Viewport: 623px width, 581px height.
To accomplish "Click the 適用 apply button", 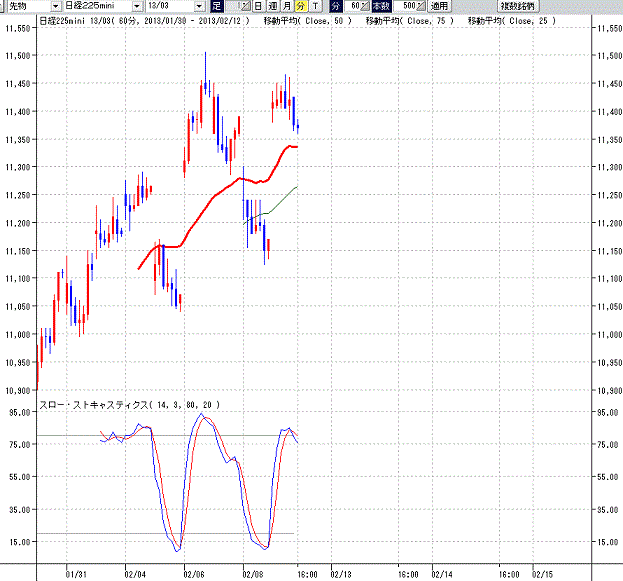I will click(439, 6).
